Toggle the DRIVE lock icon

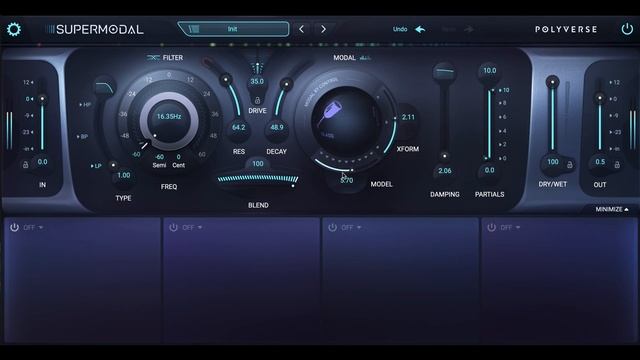coord(257,100)
